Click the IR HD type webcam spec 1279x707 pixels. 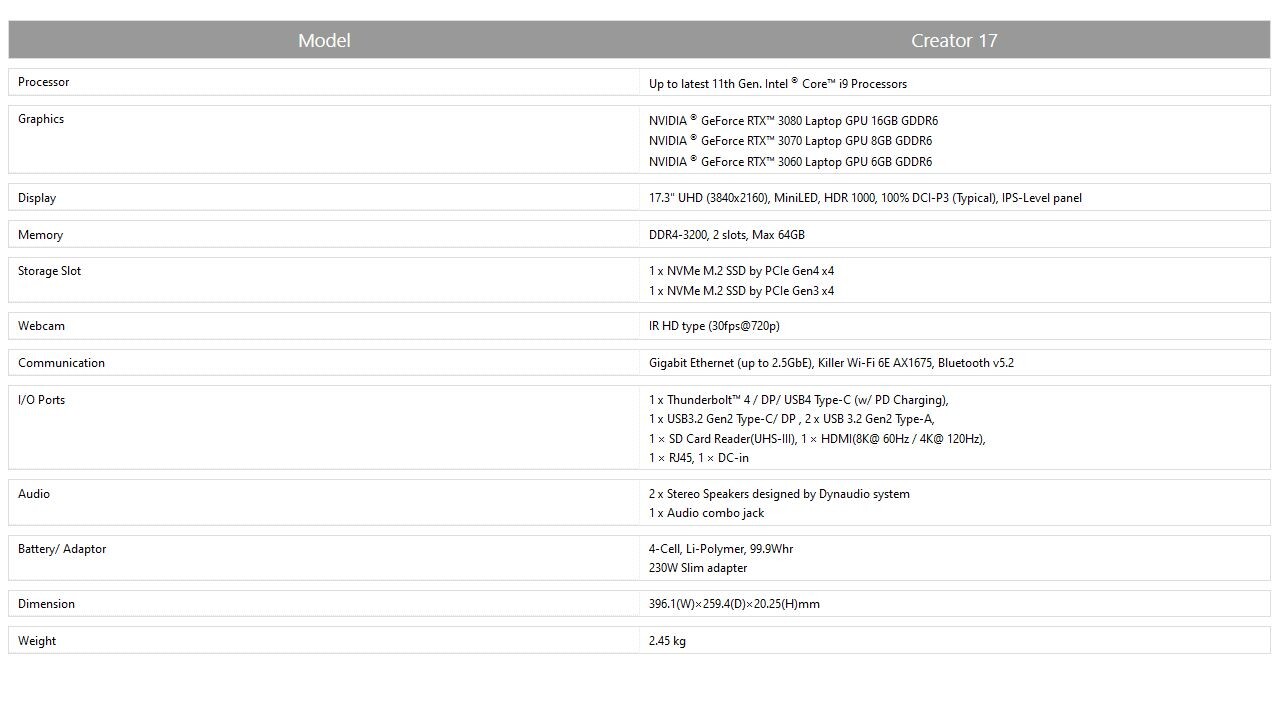[x=714, y=326]
